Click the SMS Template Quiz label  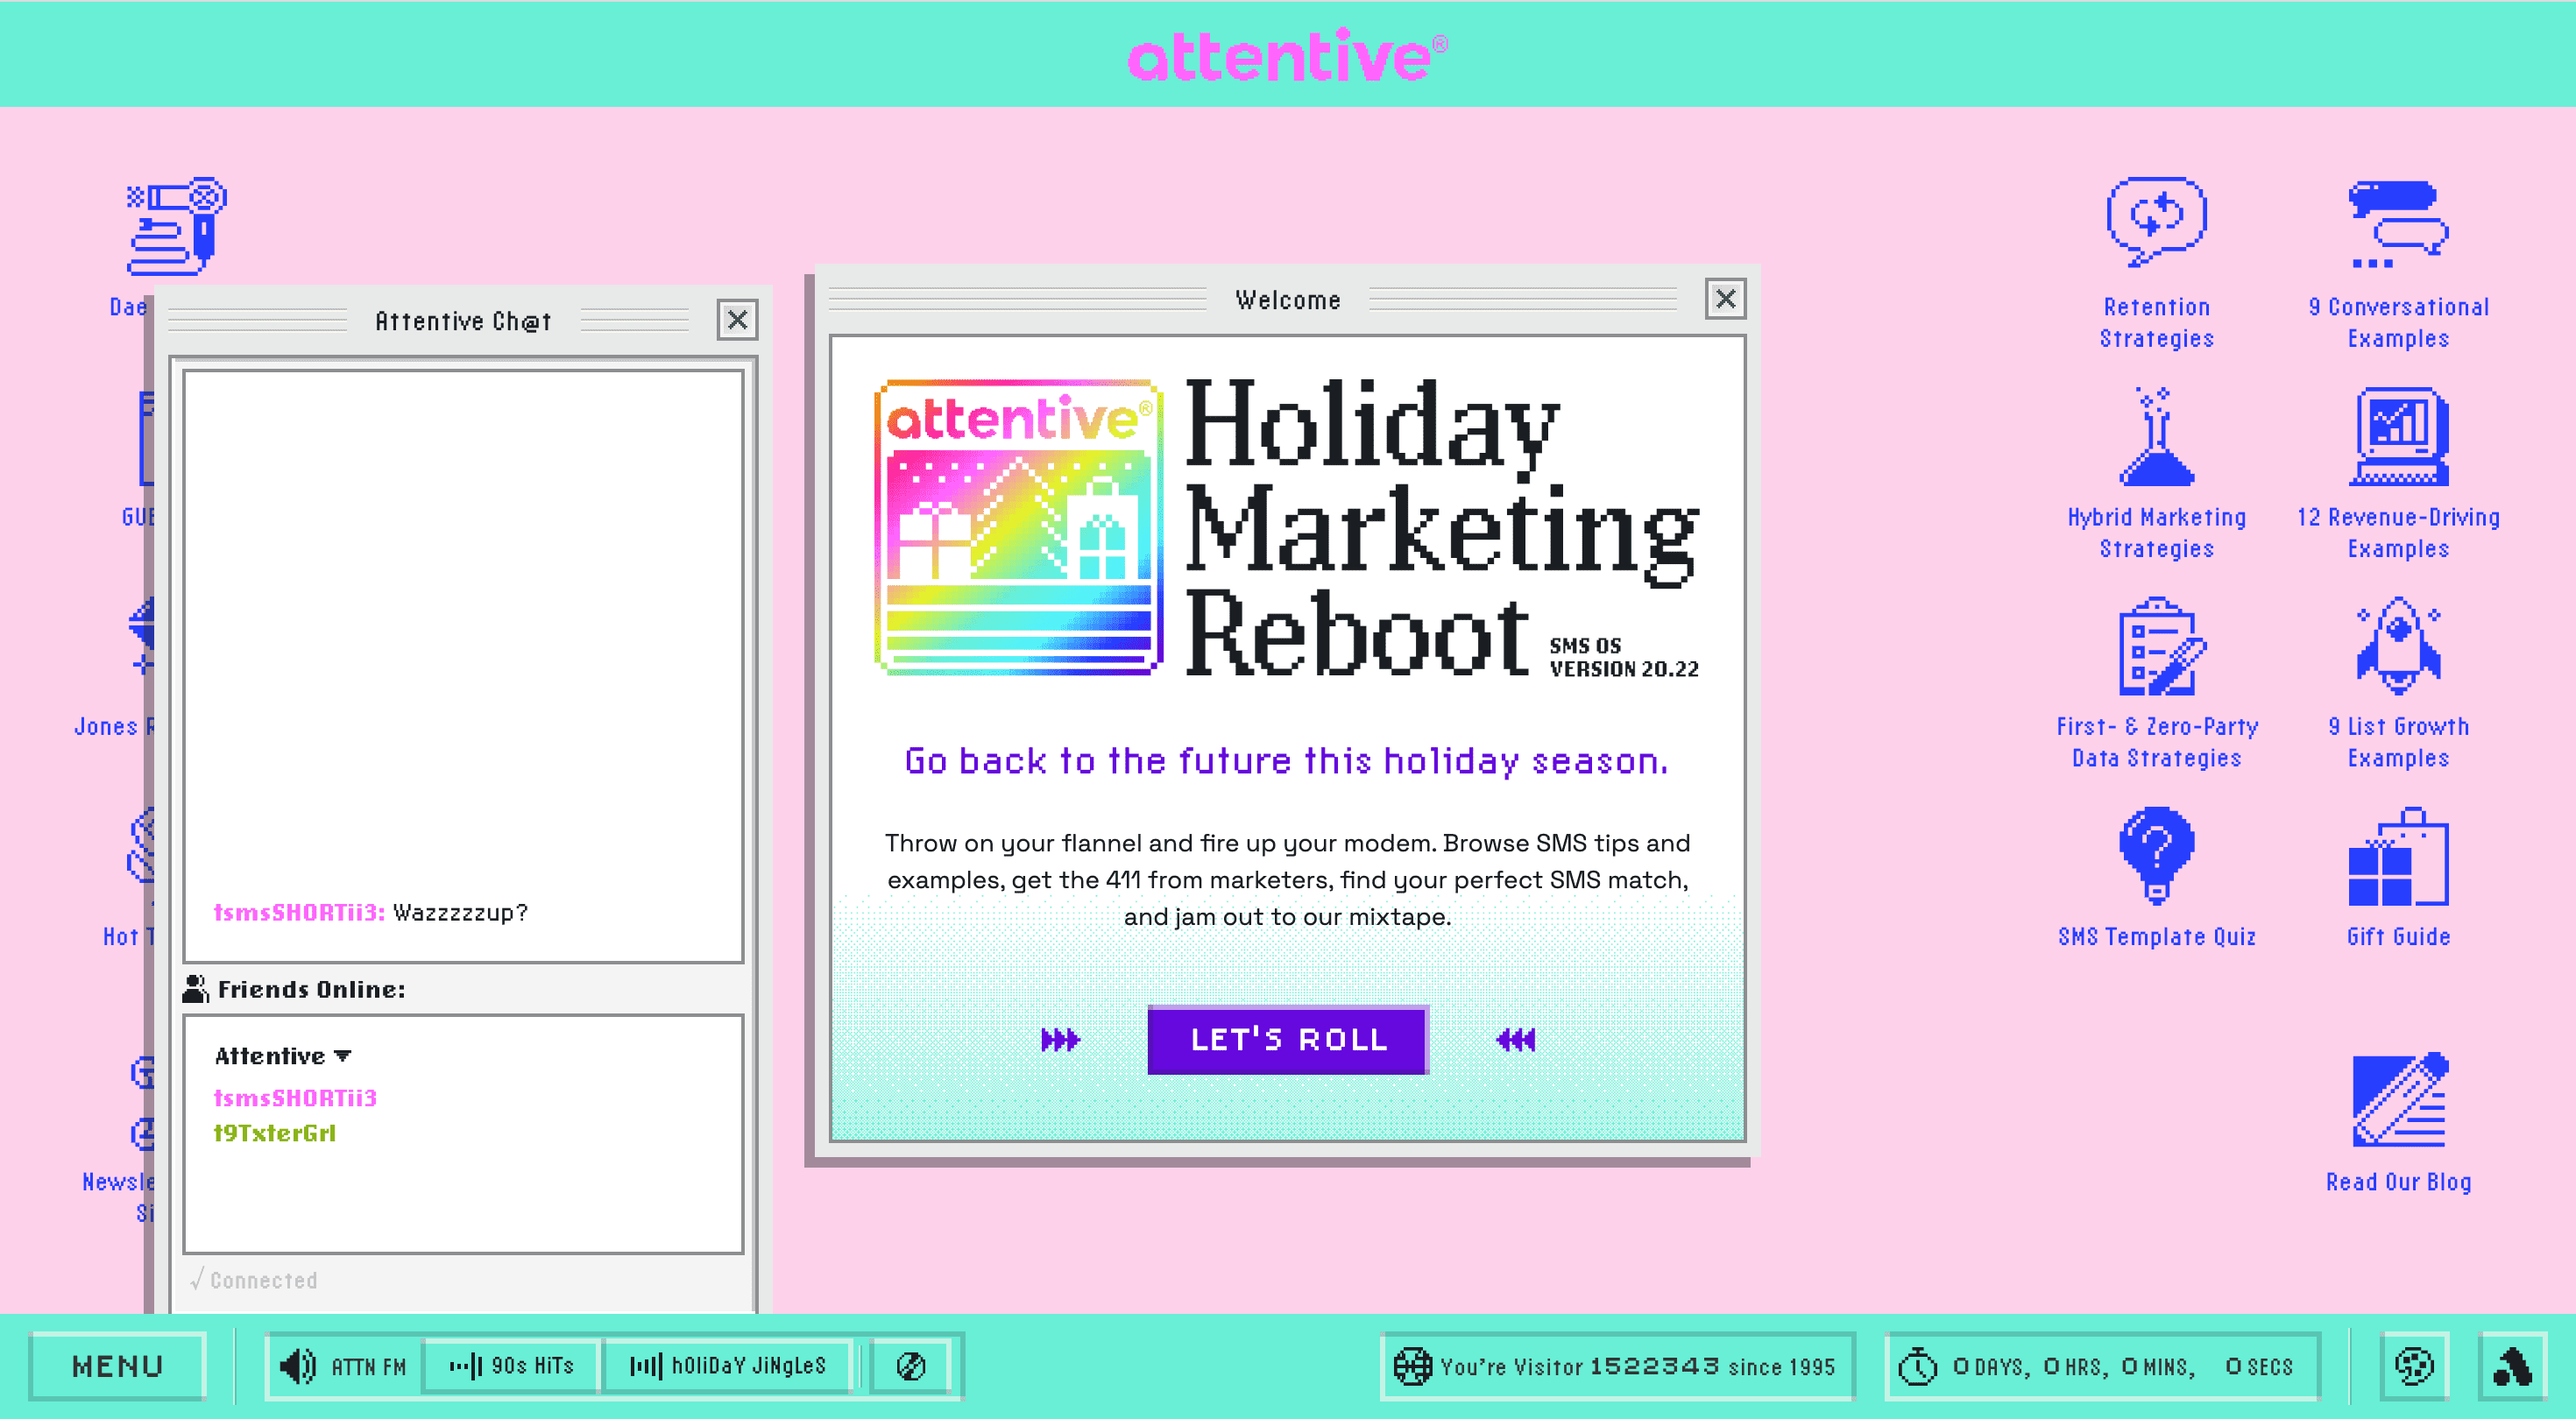[x=2156, y=936]
